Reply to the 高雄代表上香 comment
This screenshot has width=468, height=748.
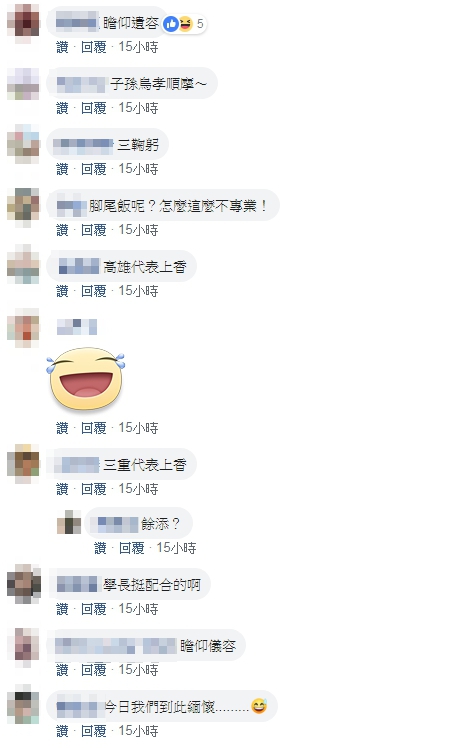point(94,291)
